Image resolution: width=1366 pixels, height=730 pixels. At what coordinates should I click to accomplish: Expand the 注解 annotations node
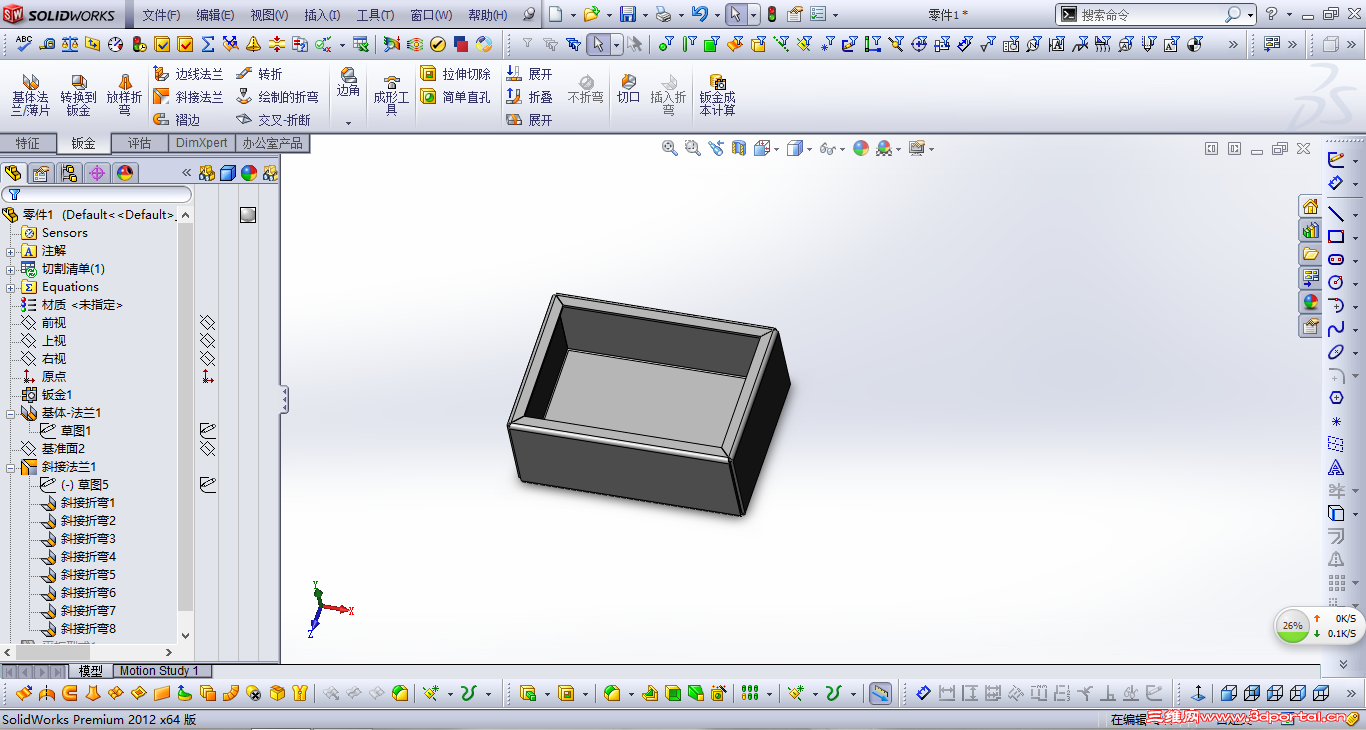(x=10, y=251)
